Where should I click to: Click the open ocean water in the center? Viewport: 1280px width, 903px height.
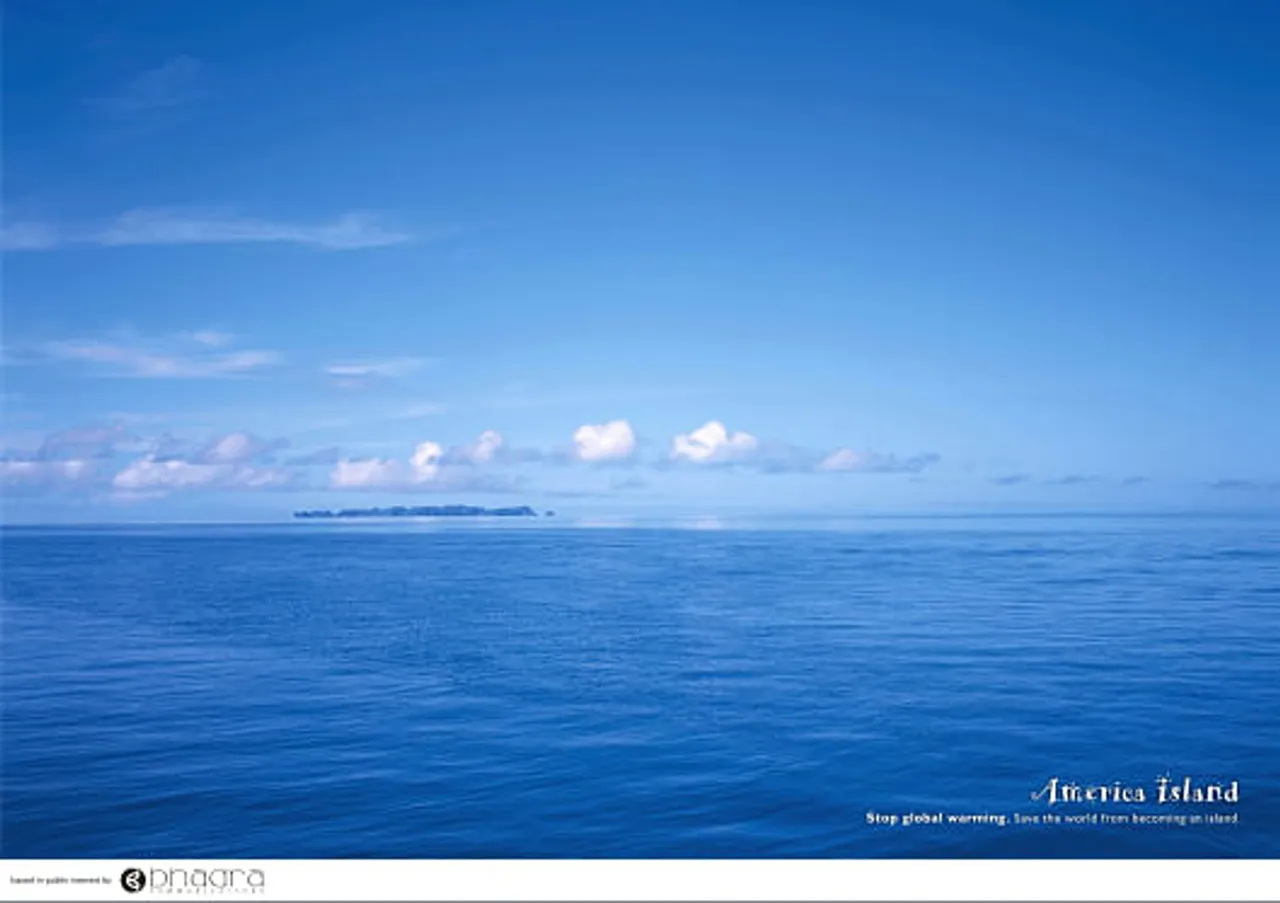tap(640, 680)
